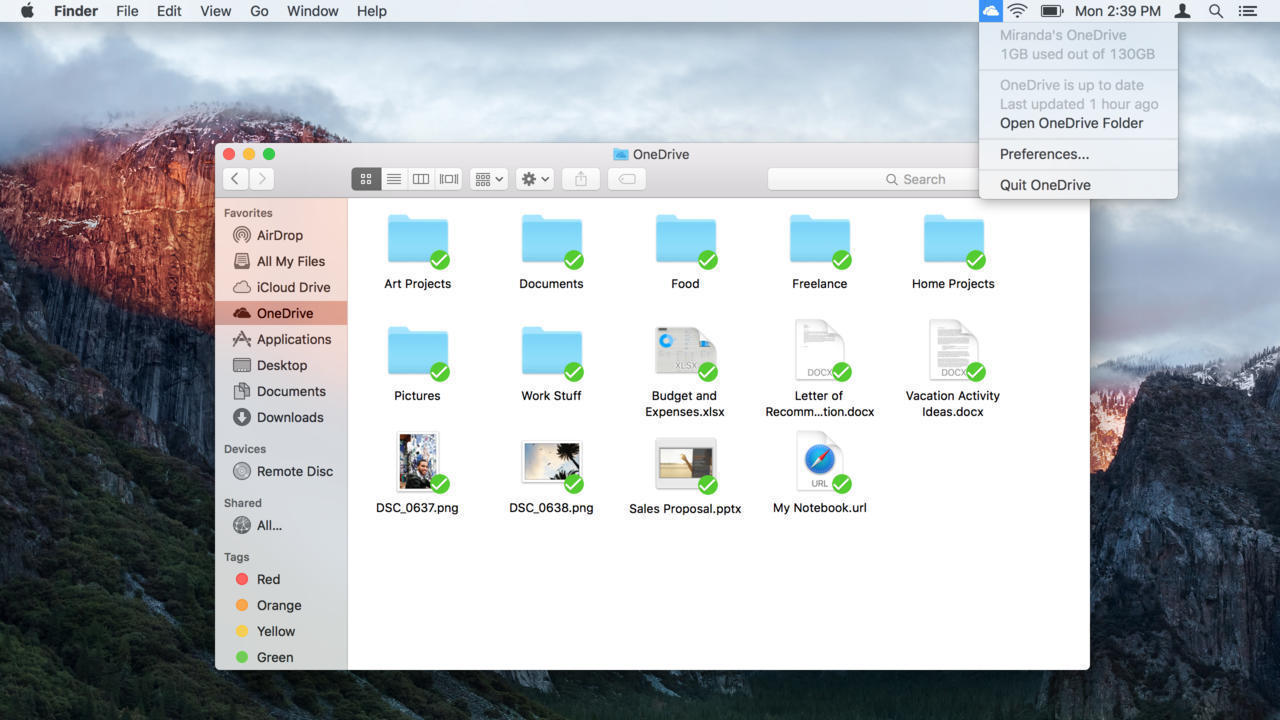Open the Art Projects folder
Image resolution: width=1280 pixels, height=720 pixels.
click(x=417, y=241)
